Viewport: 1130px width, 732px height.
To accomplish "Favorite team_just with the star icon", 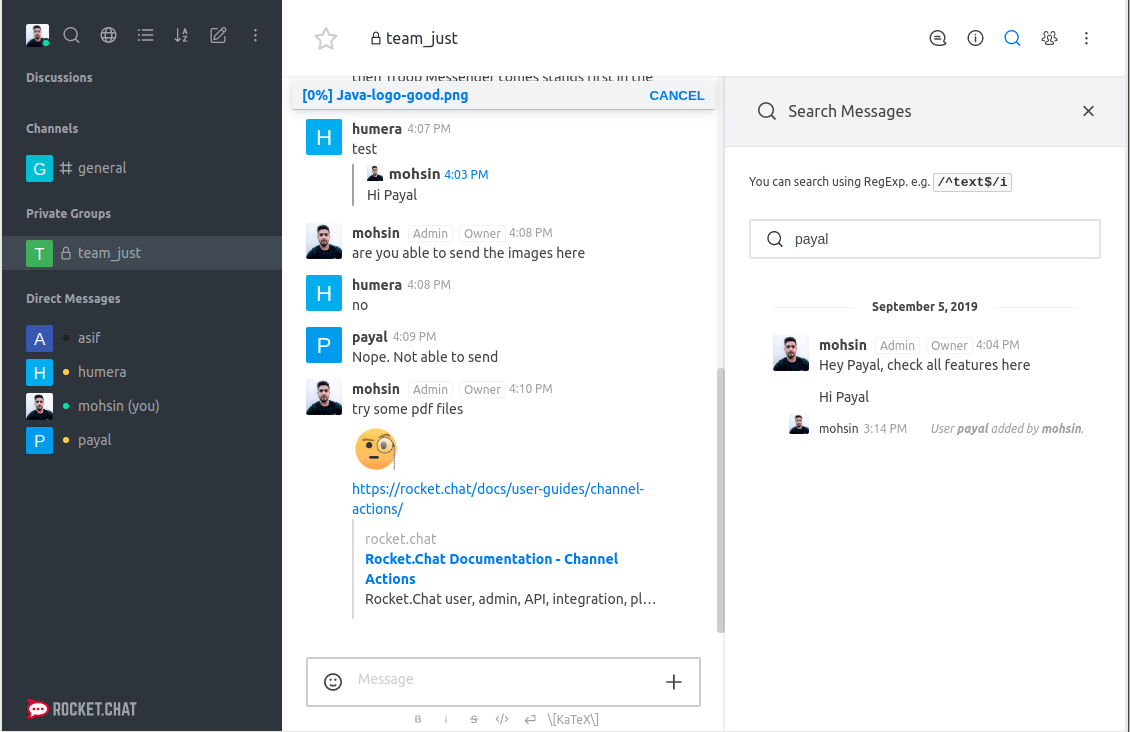I will 326,39.
